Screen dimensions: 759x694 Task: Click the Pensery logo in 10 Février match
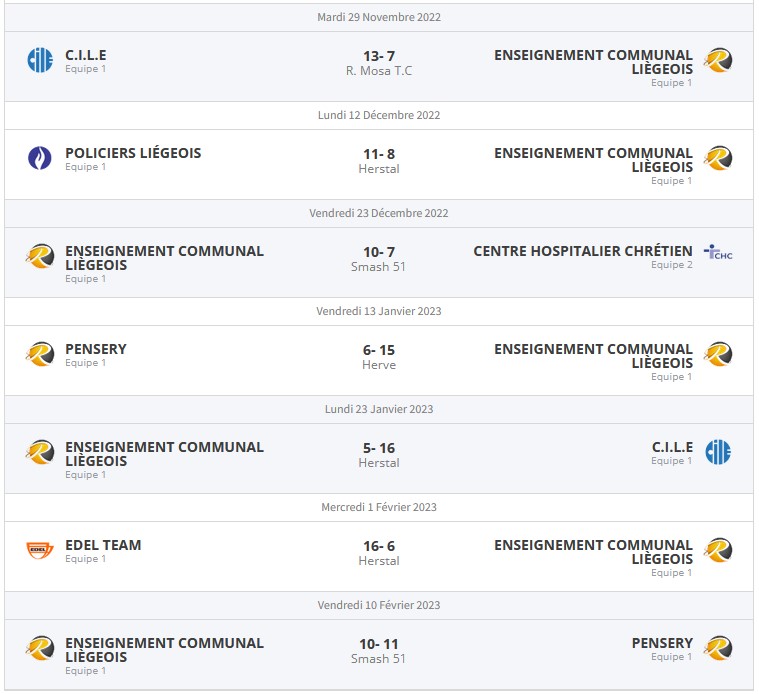click(718, 649)
